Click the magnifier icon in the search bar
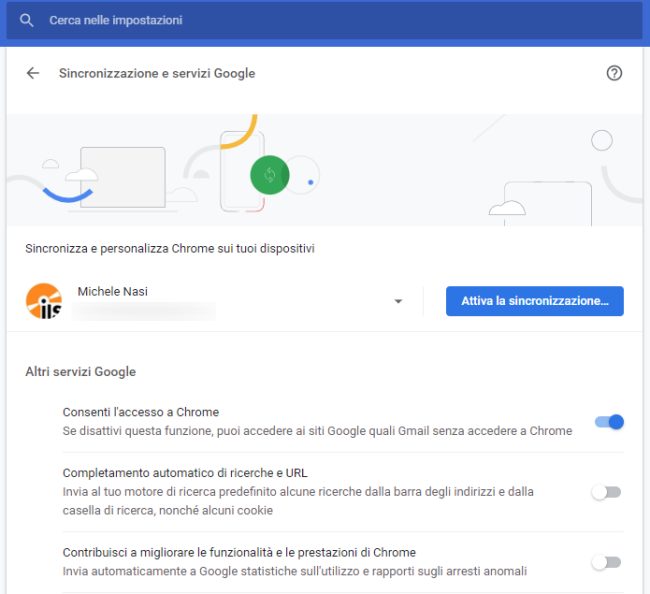Viewport: 650px width, 594px height. coord(27,20)
